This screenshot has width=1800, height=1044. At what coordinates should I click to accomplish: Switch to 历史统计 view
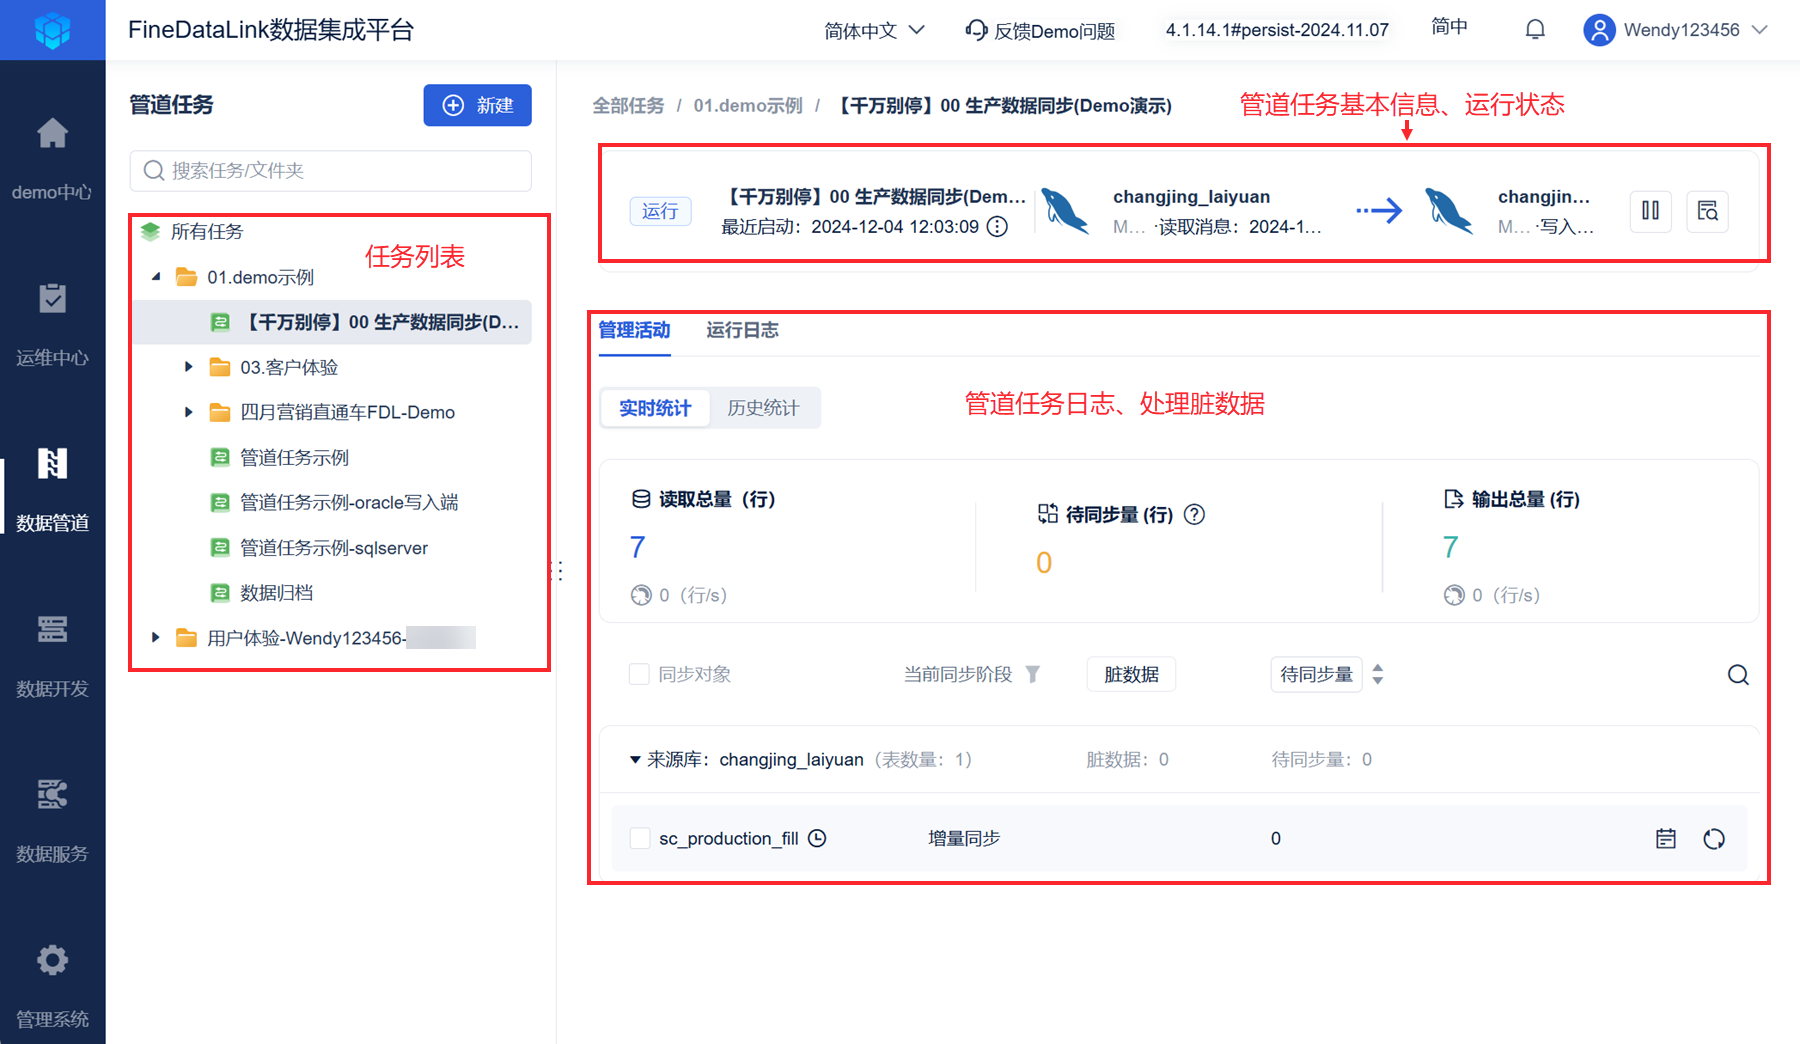763,408
